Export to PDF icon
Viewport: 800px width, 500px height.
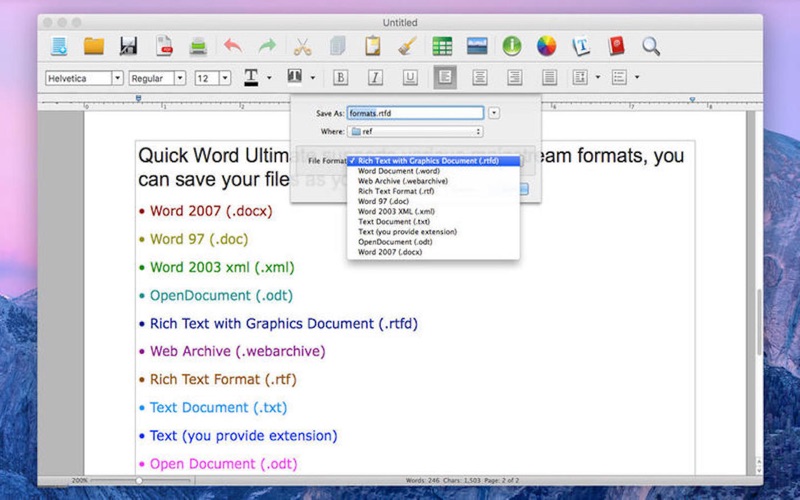(164, 45)
